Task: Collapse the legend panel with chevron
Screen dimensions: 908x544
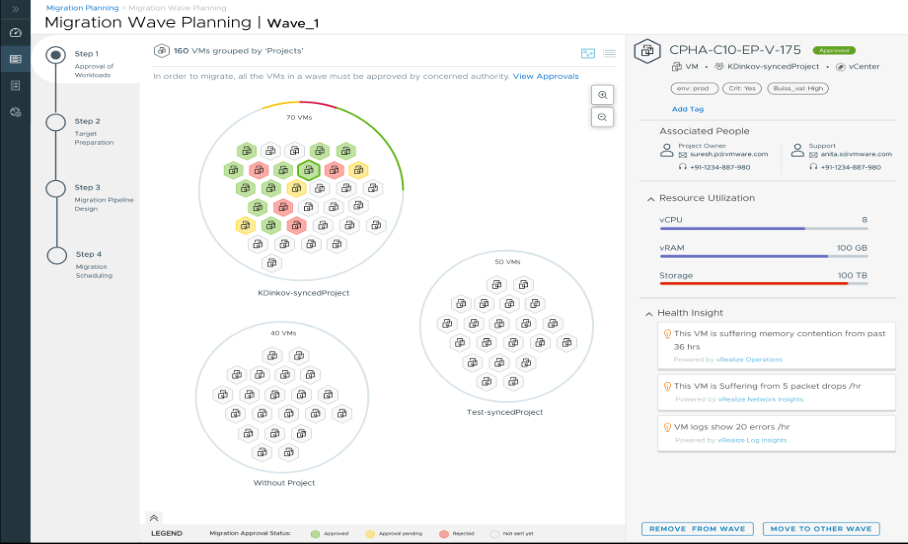Action: pos(154,517)
